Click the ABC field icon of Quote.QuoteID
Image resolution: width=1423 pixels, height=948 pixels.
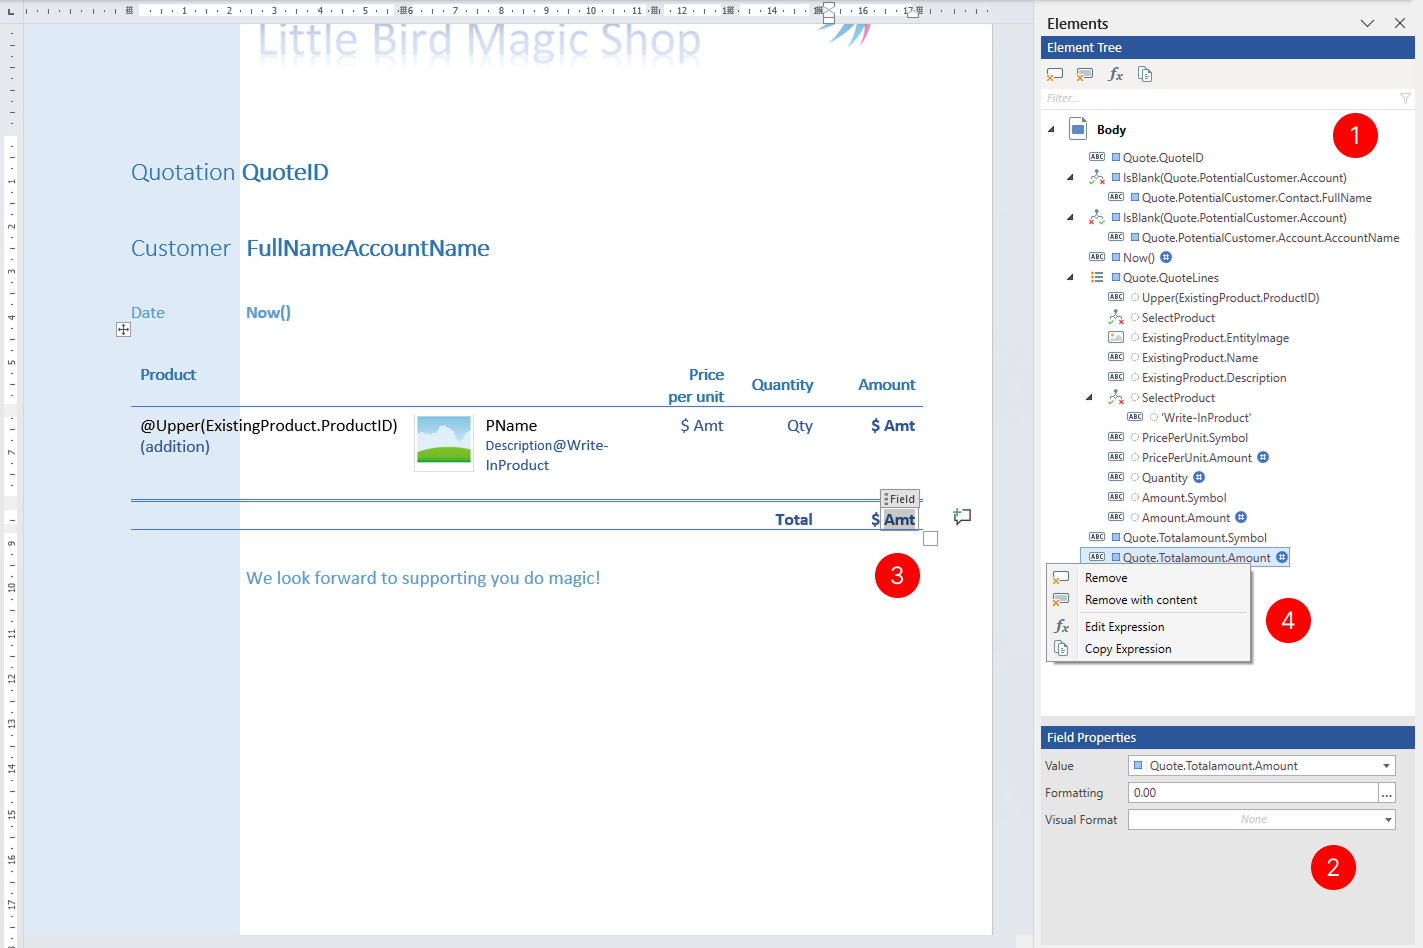coord(1097,157)
